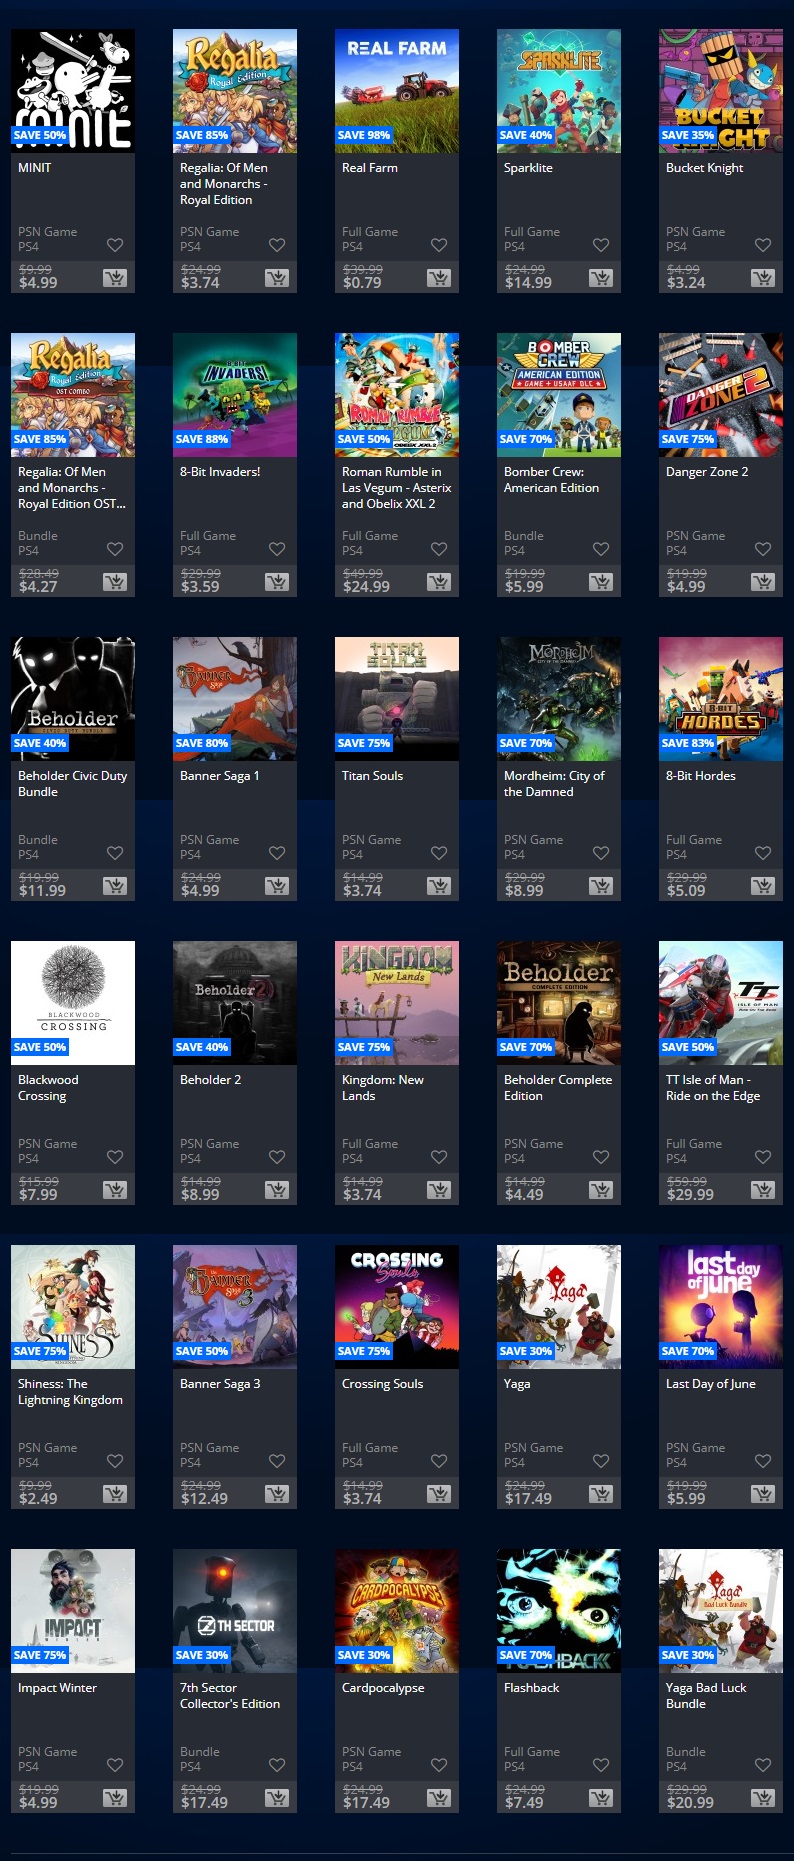This screenshot has height=1861, width=794.
Task: Add Titan Souls to the cart
Action: [x=439, y=886]
